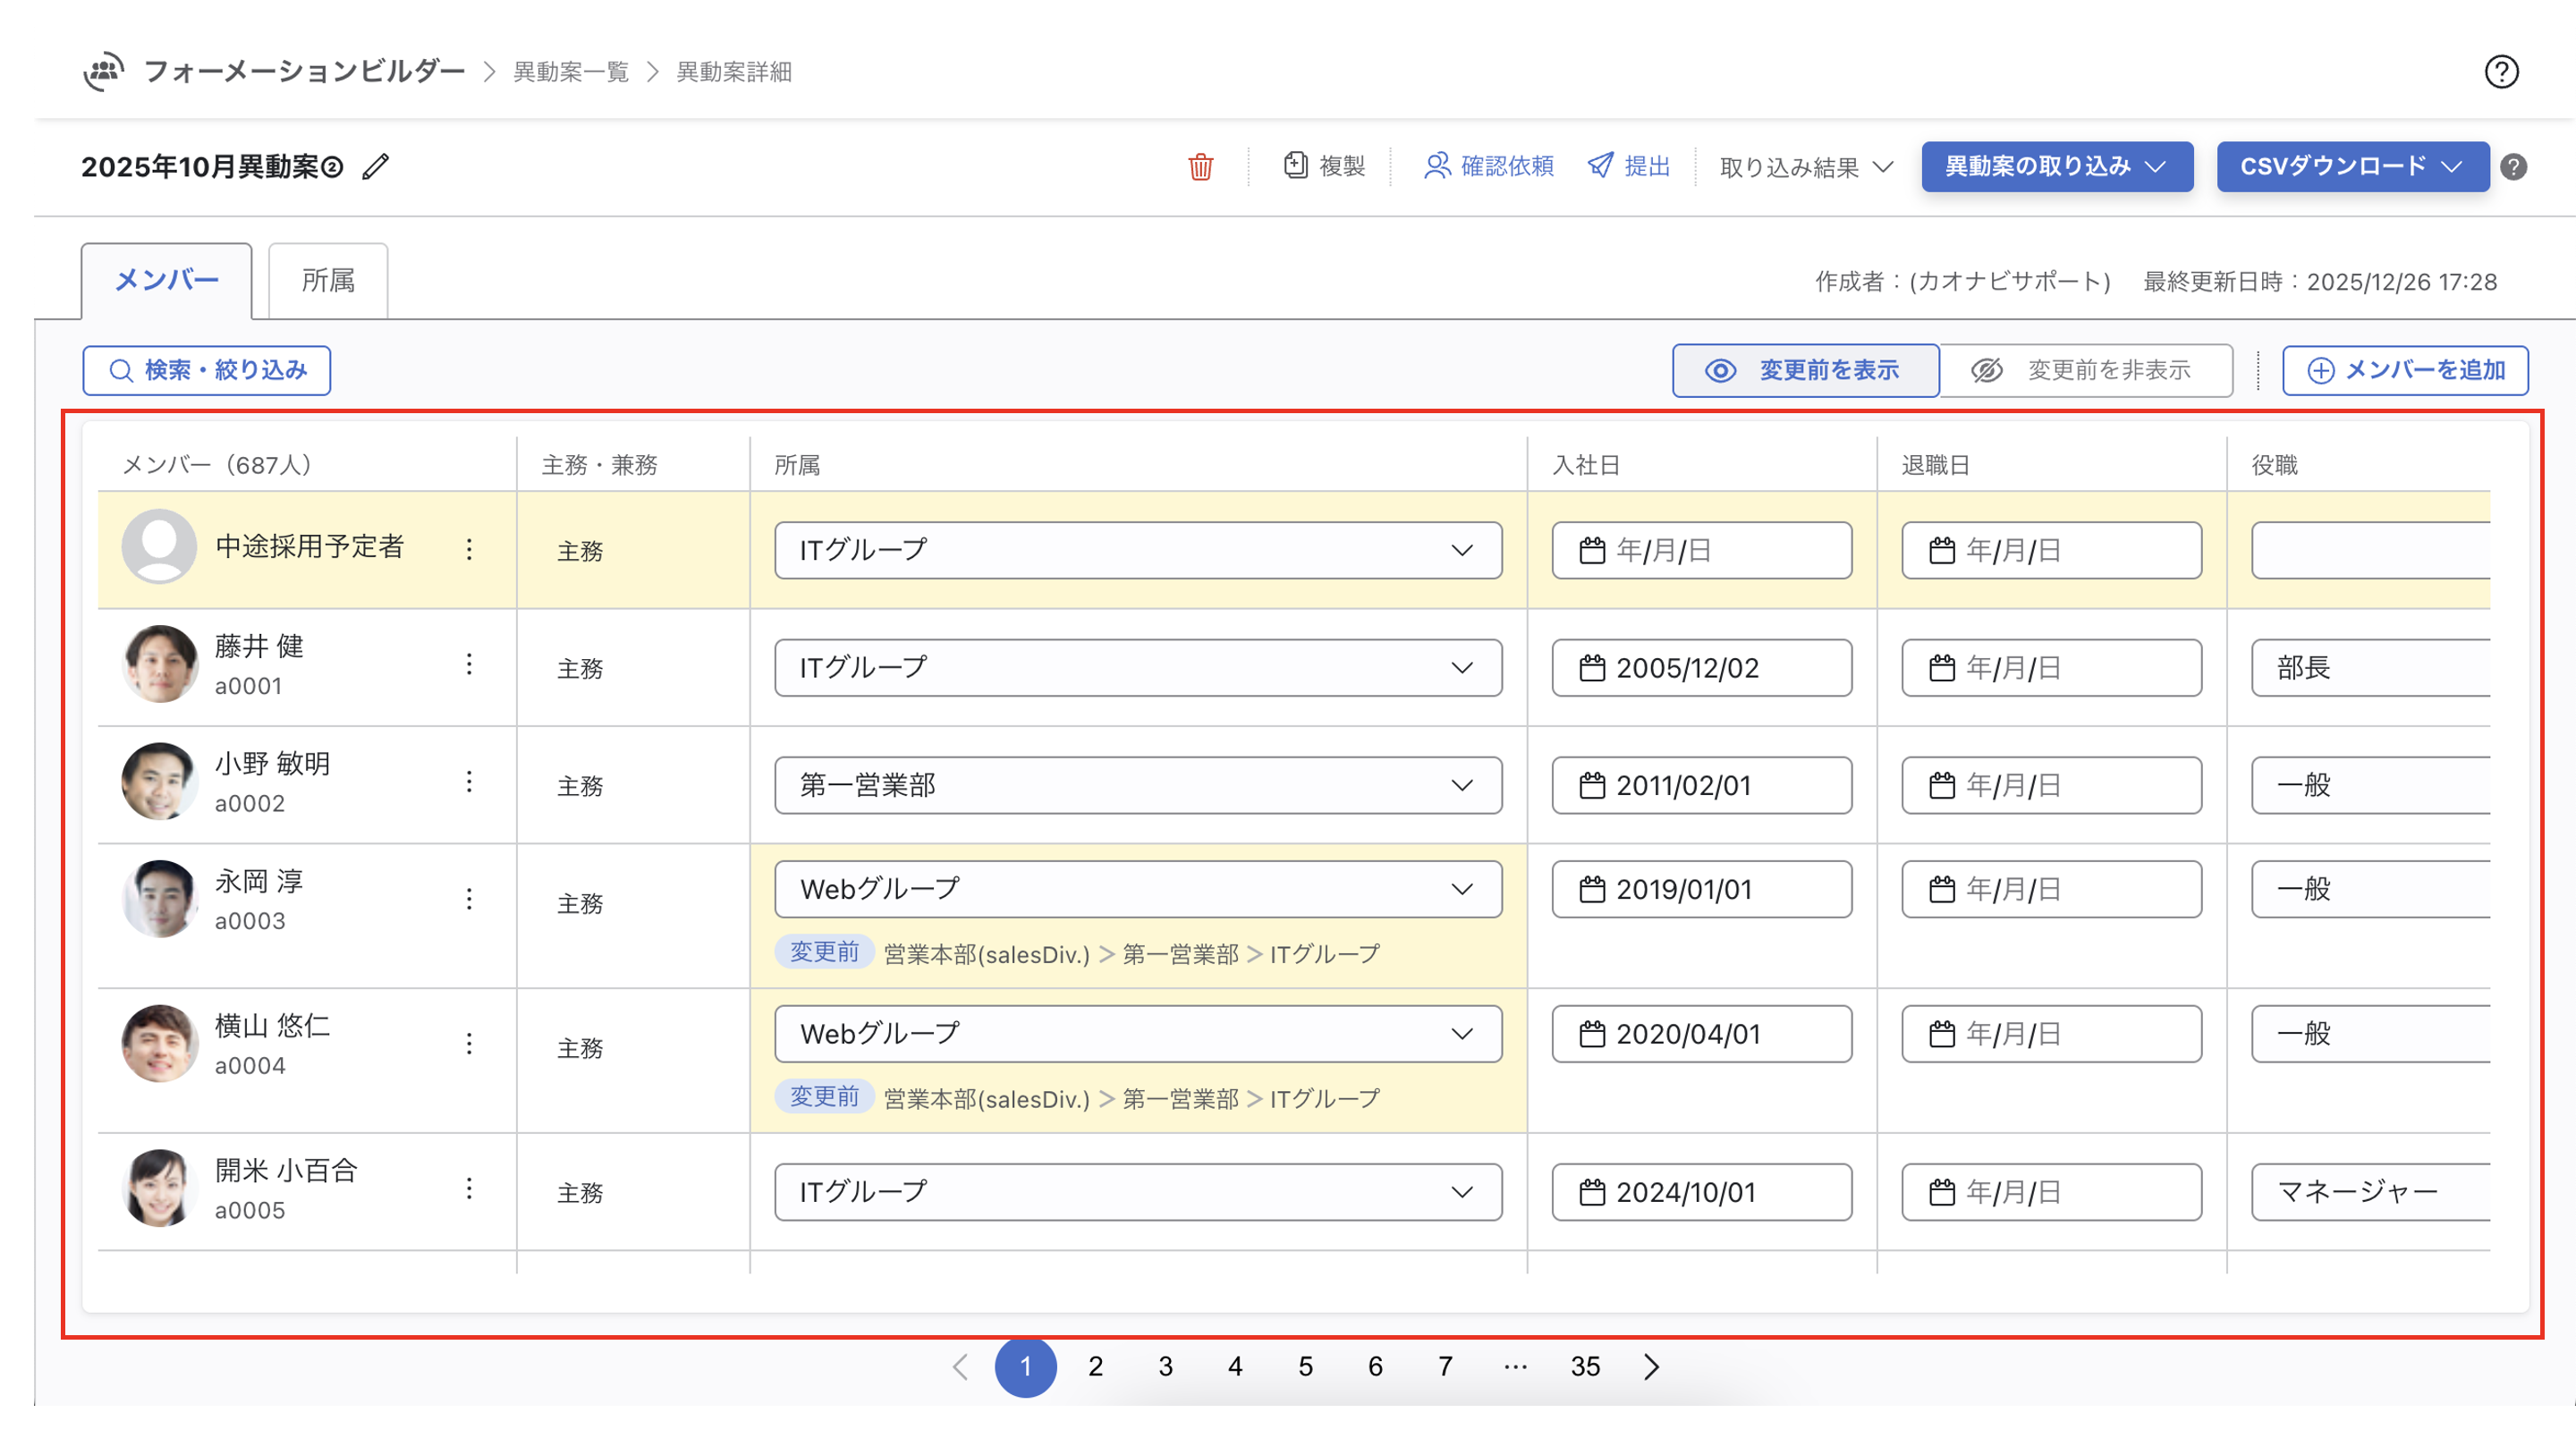Open the three-dot menu for 藤井 健

(x=469, y=665)
